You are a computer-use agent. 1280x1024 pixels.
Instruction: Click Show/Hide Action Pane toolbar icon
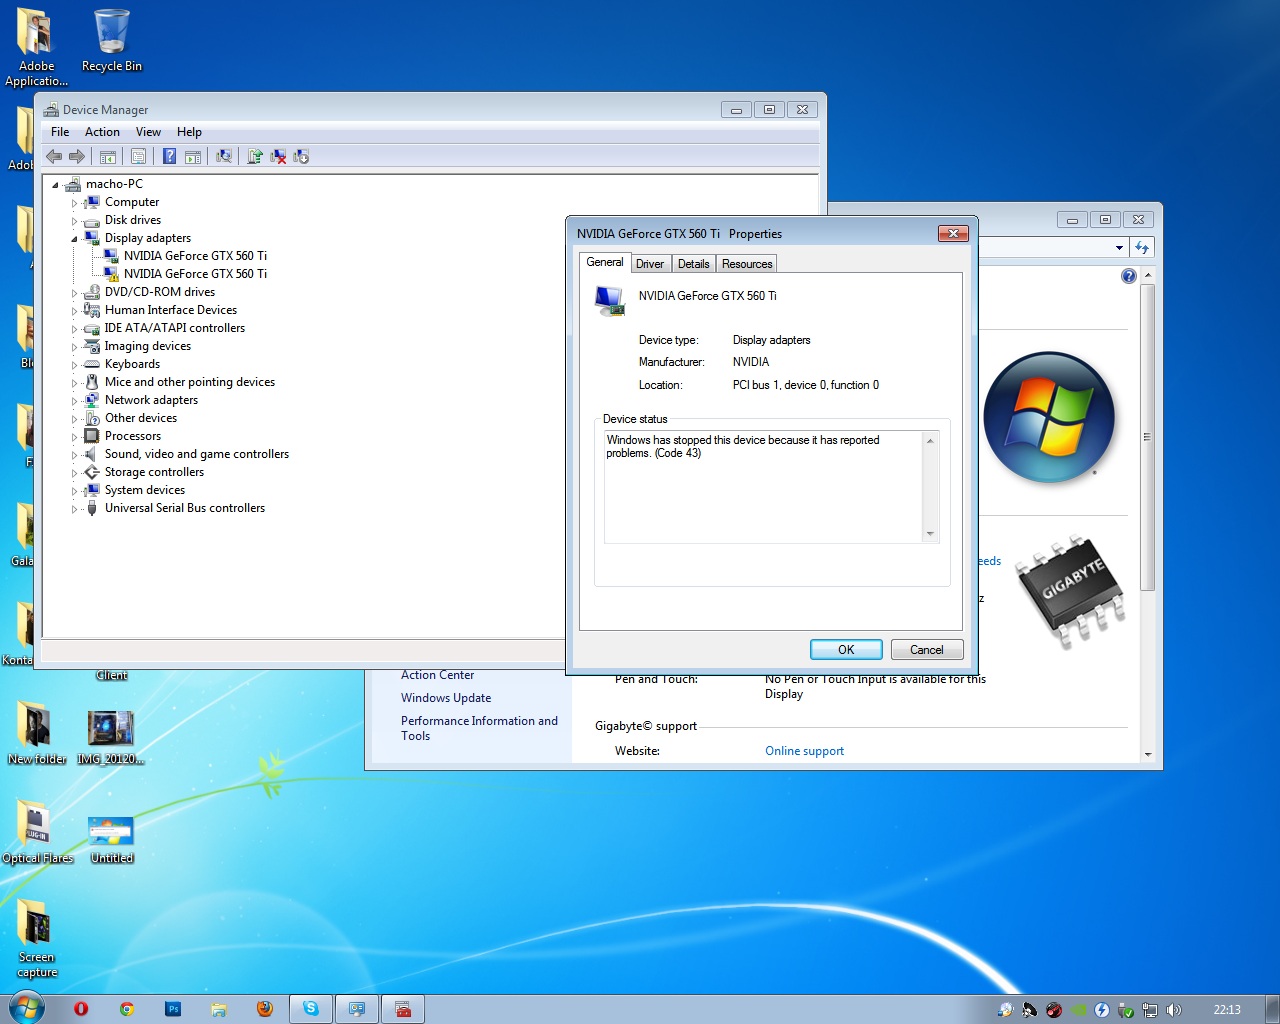point(193,156)
